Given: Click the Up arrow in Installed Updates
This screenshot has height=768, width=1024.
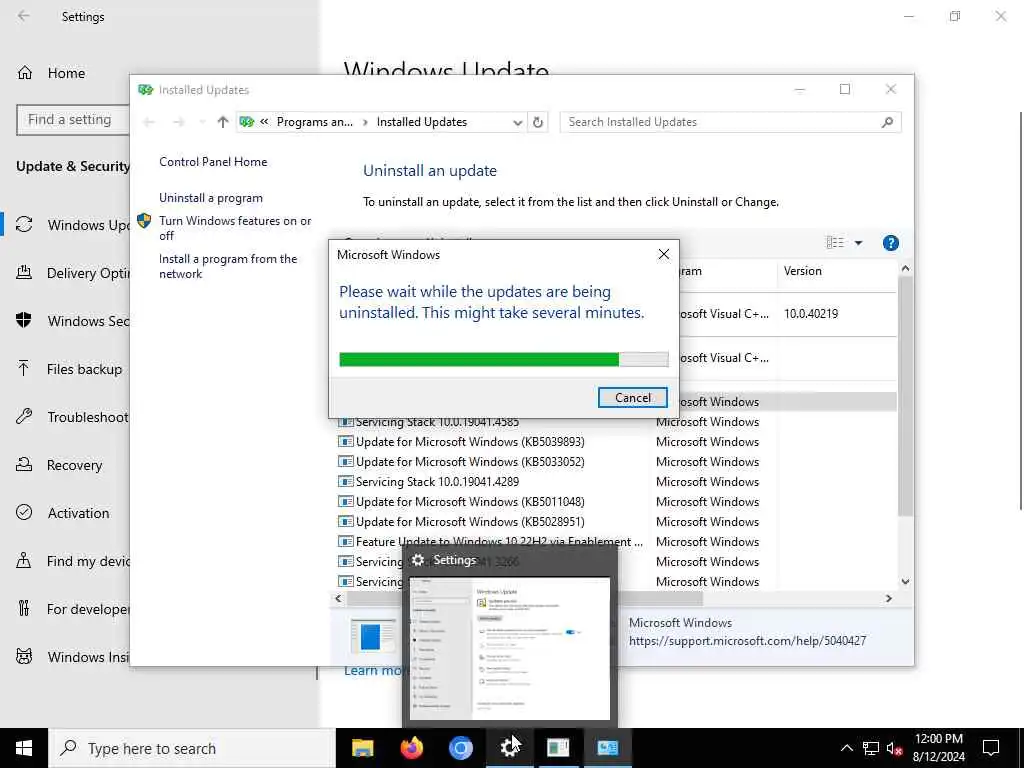Looking at the screenshot, I should tap(223, 122).
